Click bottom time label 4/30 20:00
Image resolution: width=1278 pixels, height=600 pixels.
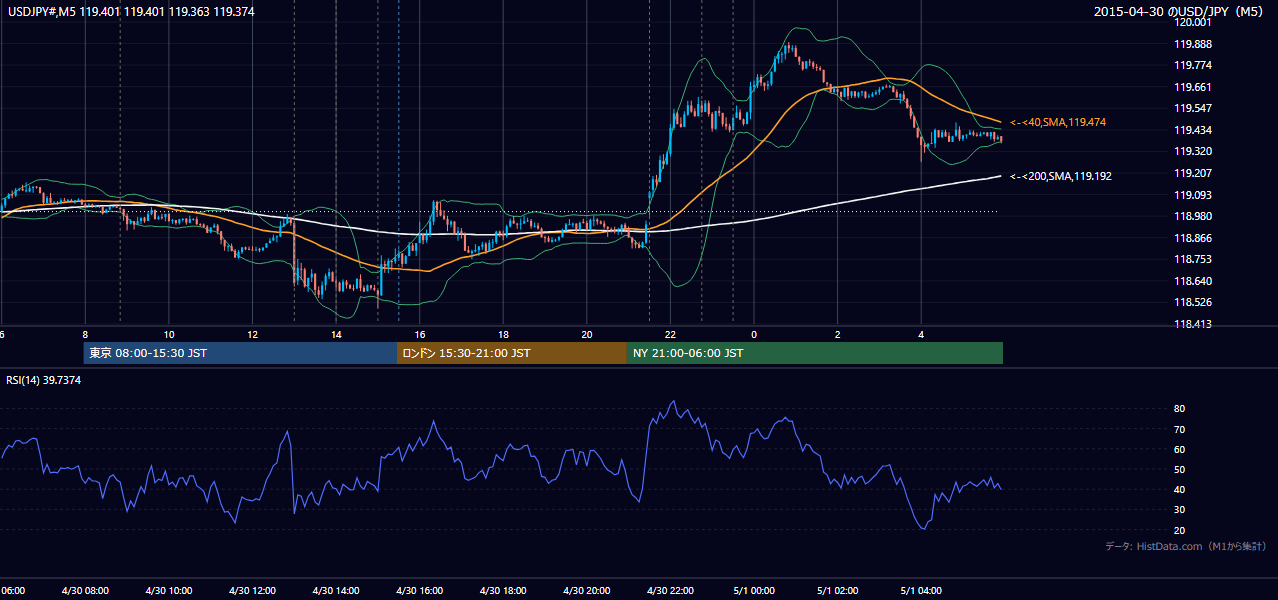click(x=588, y=591)
